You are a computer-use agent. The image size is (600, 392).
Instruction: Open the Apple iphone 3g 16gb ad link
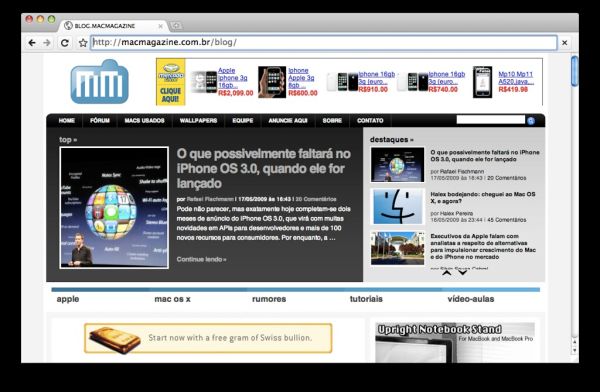(233, 78)
